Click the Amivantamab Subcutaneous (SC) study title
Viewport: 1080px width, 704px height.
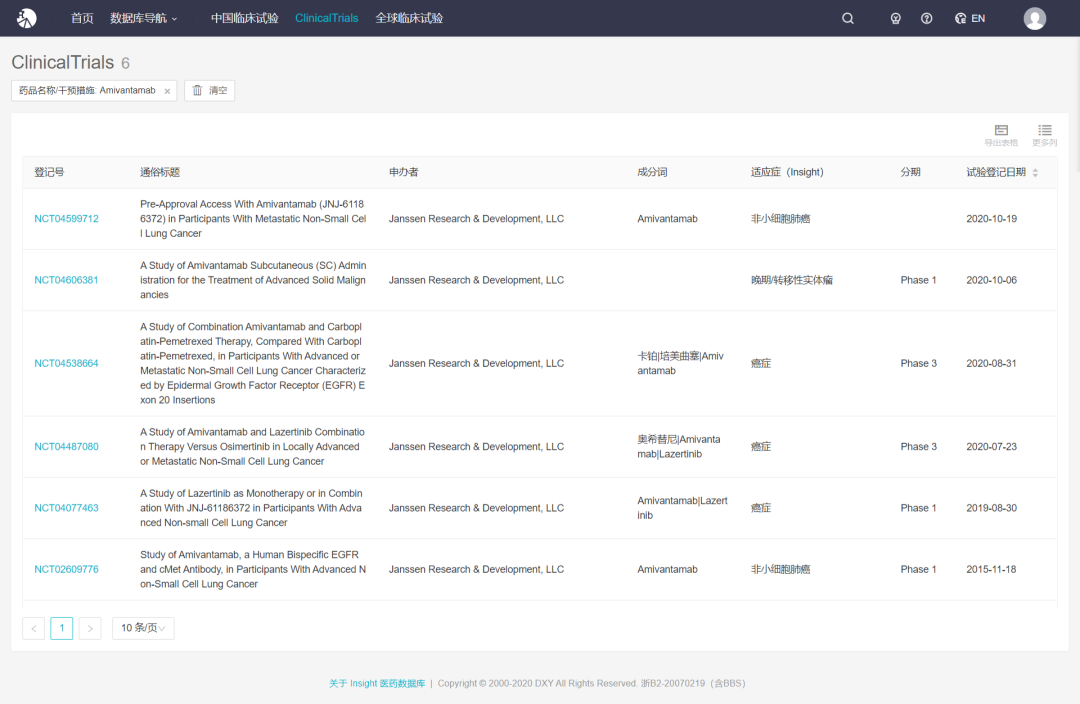point(253,280)
